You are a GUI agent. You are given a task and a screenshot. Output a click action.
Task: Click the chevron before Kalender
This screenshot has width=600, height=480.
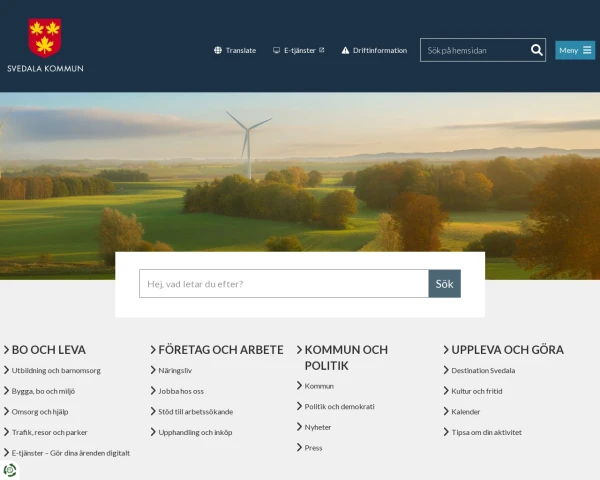click(446, 411)
